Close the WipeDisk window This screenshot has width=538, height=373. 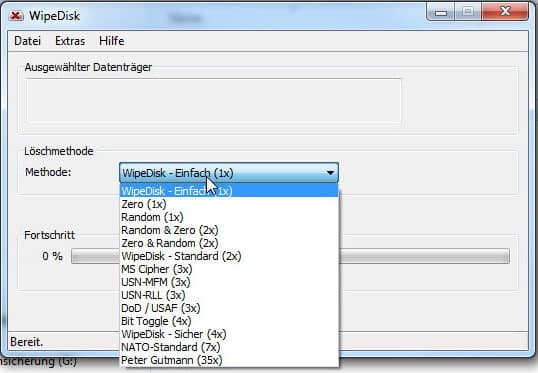point(505,12)
